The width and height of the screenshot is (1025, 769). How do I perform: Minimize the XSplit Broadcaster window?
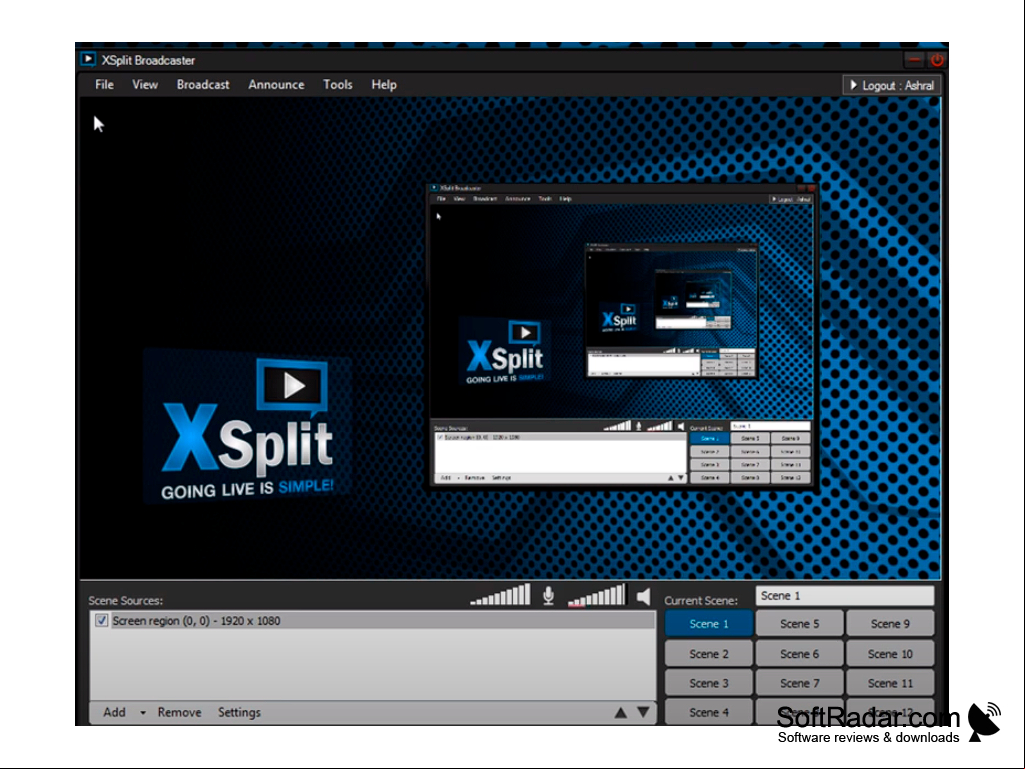(914, 60)
